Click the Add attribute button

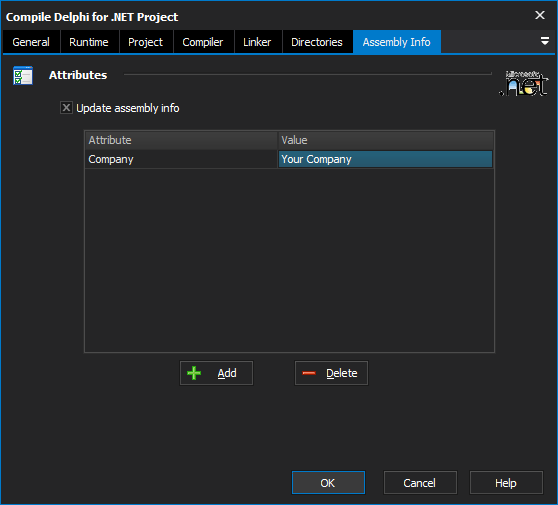[216, 373]
